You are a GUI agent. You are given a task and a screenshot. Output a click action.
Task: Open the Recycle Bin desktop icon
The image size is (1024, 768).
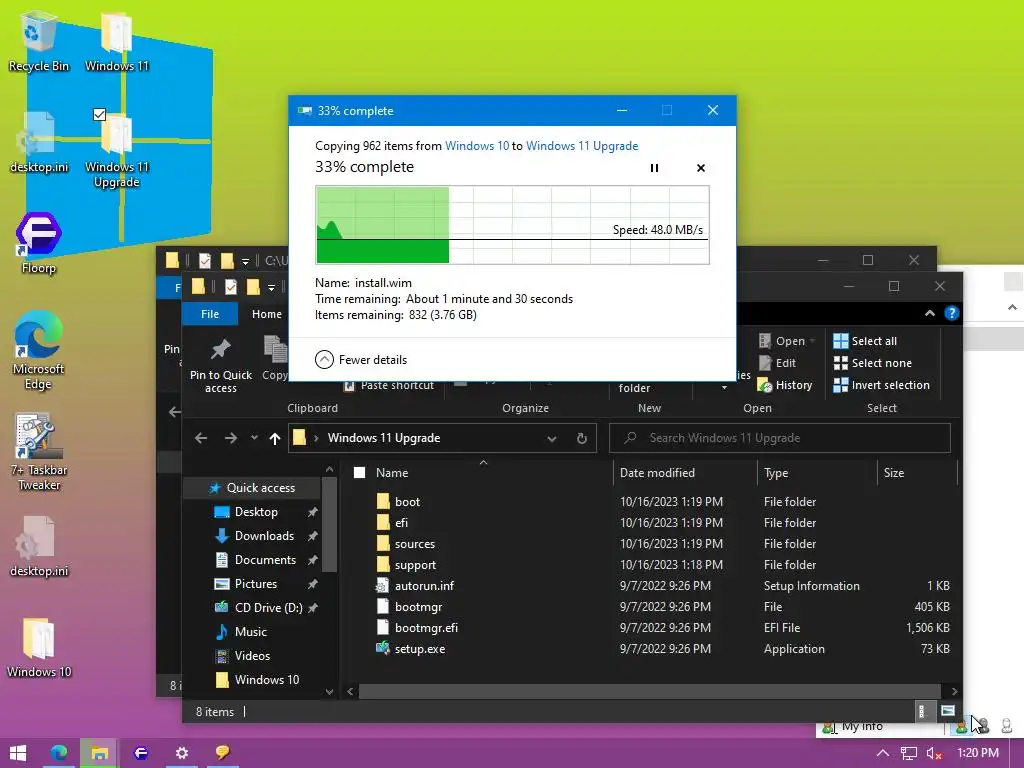[x=39, y=41]
